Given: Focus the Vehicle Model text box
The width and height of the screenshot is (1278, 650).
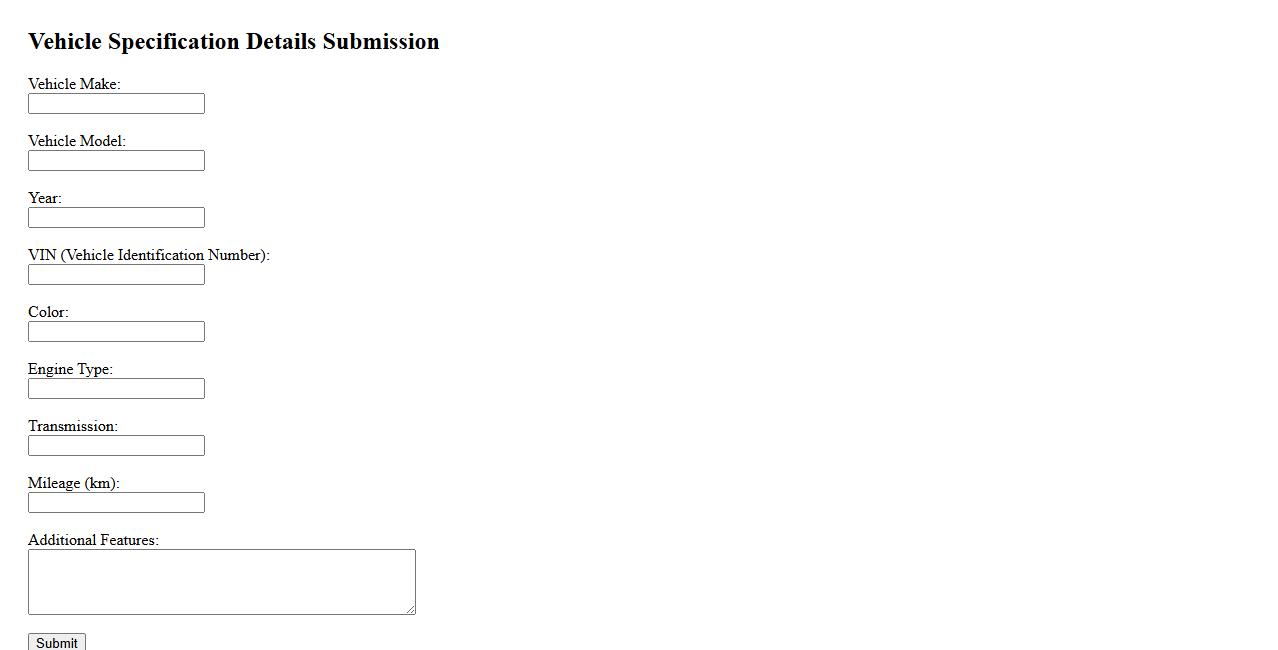Looking at the screenshot, I should click(116, 161).
